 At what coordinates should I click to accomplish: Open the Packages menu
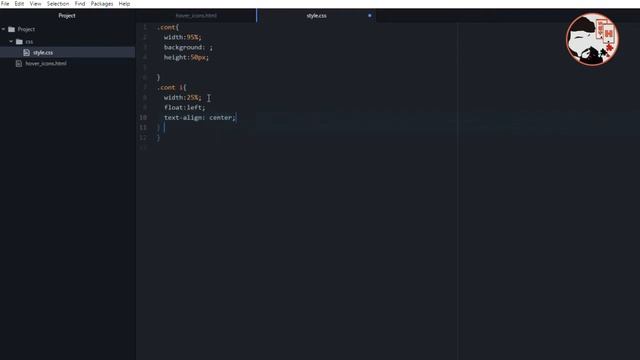(x=102, y=4)
